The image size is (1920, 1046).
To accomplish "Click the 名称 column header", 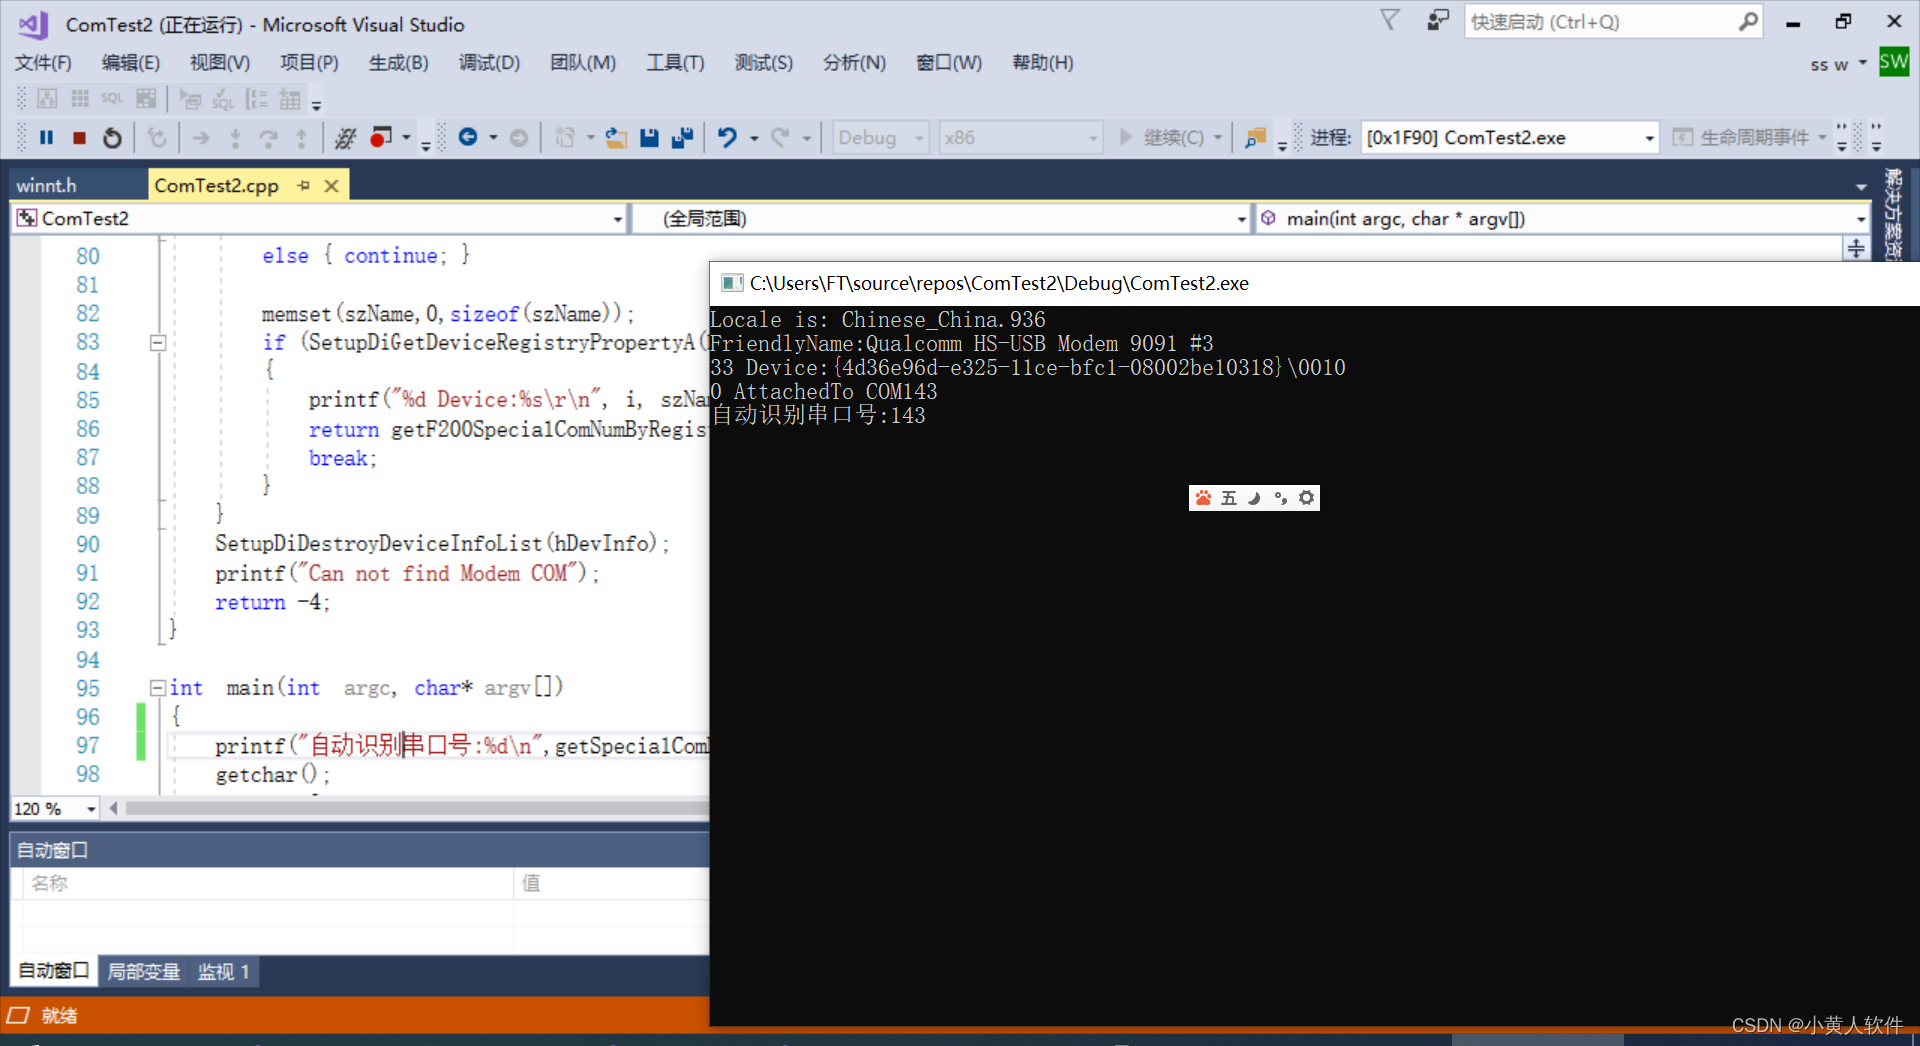I will pyautogui.click(x=268, y=883).
